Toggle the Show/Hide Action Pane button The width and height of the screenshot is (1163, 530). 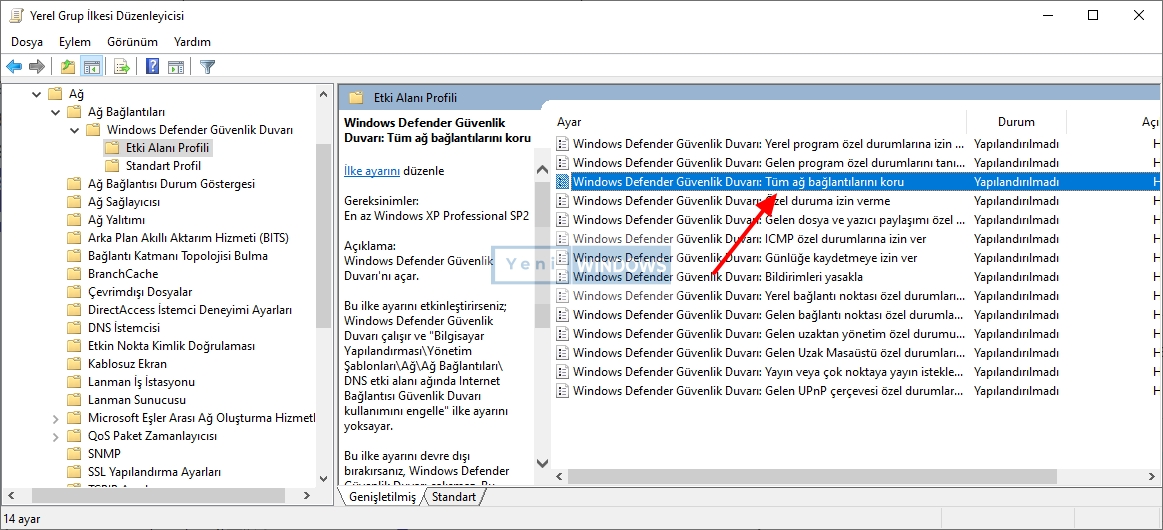176,67
